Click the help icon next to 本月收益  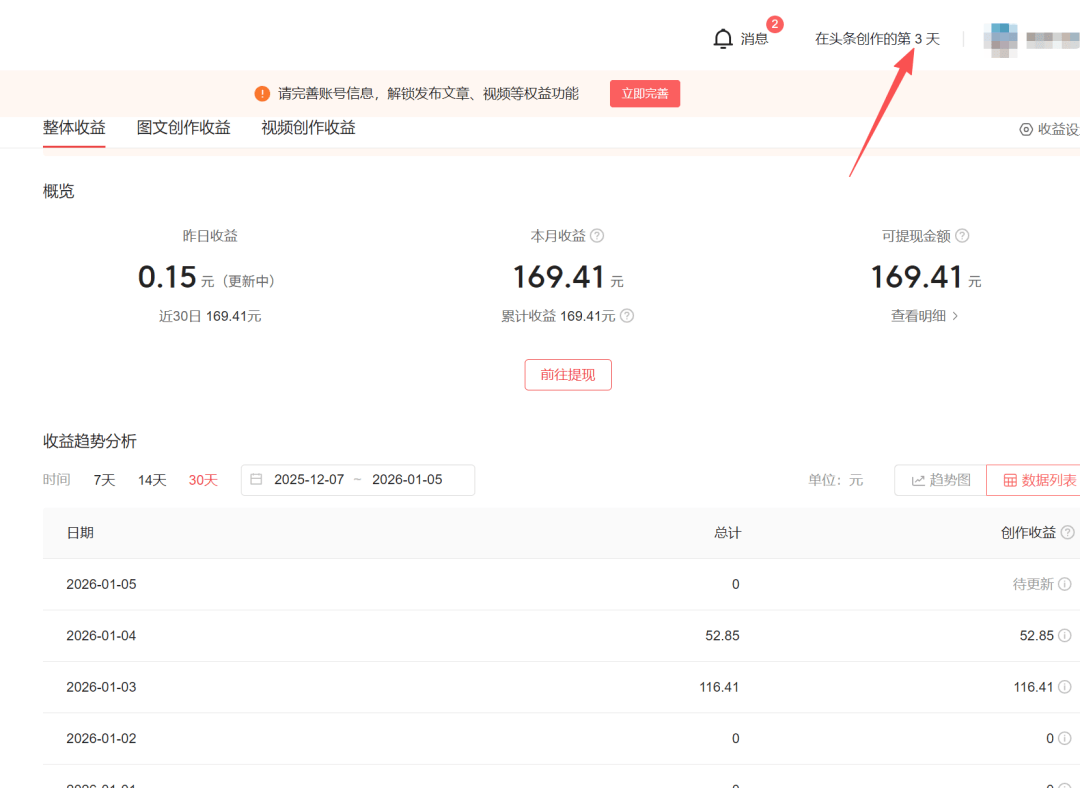click(x=597, y=235)
